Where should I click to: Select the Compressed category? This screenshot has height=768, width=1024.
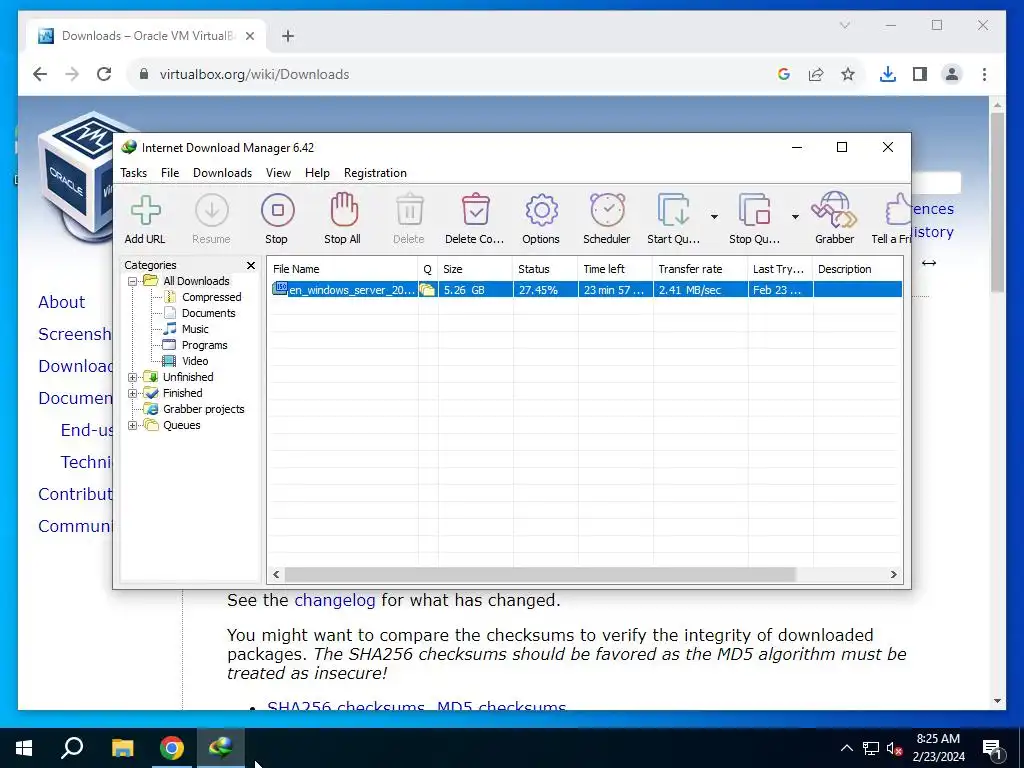pos(212,297)
